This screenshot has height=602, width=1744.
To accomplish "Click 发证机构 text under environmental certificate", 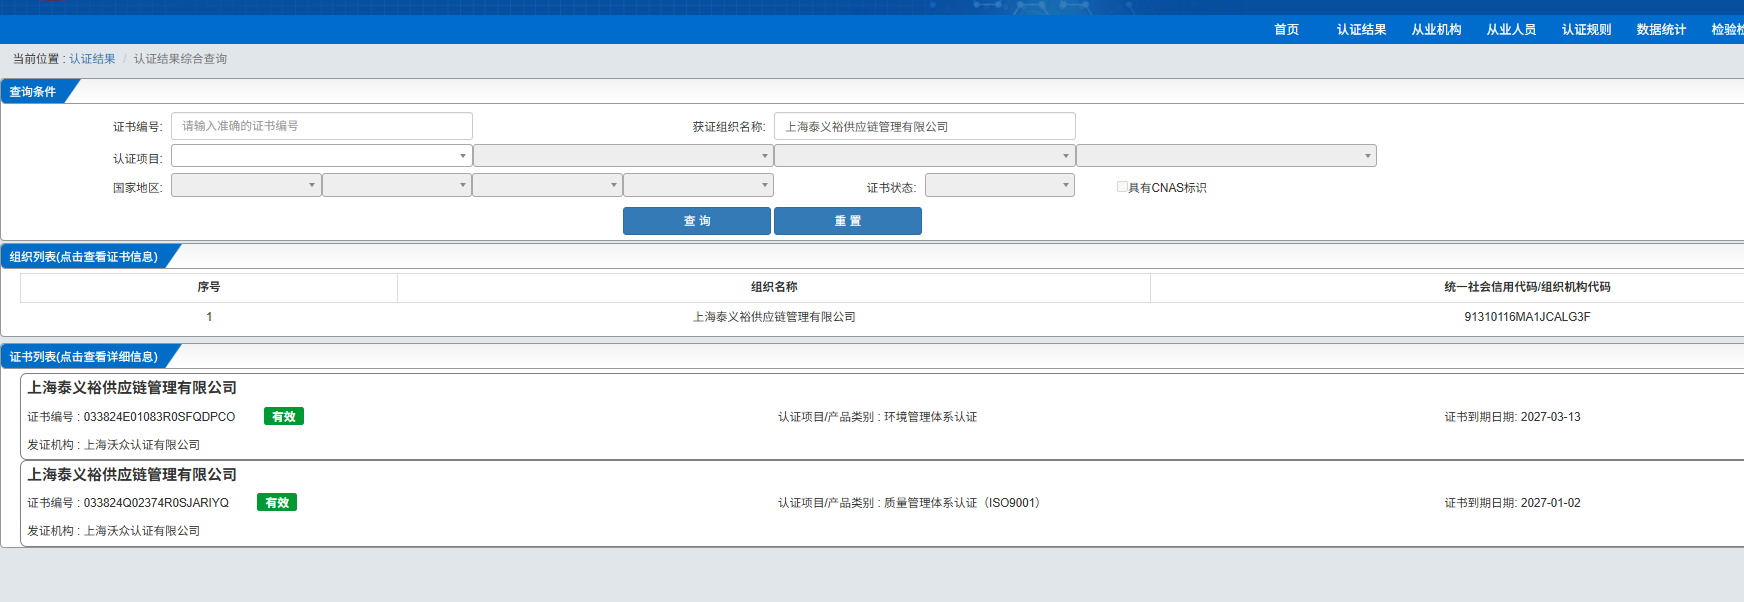I will (x=114, y=445).
